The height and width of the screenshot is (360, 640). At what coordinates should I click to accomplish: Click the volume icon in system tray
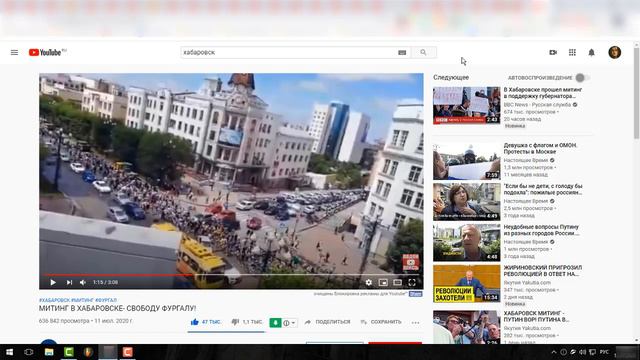click(582, 352)
